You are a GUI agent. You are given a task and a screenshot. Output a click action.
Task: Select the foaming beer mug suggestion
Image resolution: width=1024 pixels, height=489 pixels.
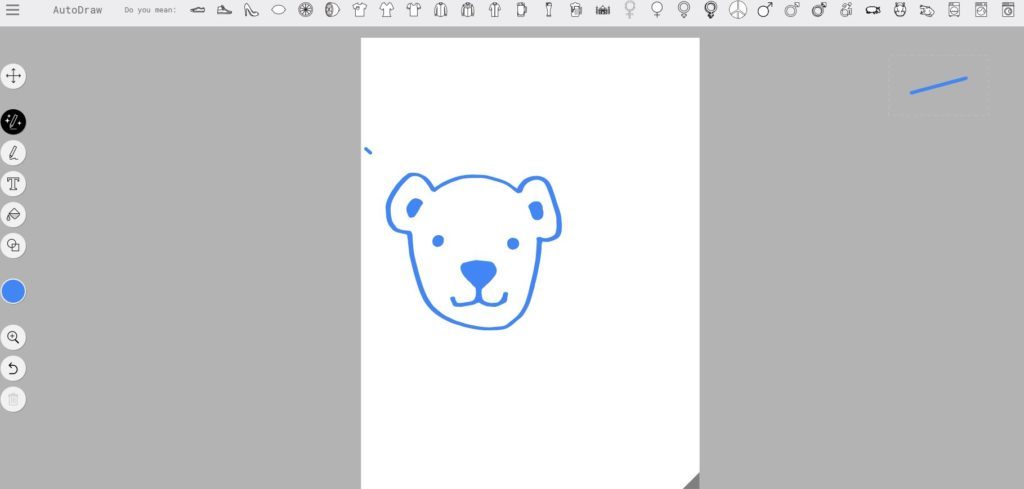coord(575,10)
